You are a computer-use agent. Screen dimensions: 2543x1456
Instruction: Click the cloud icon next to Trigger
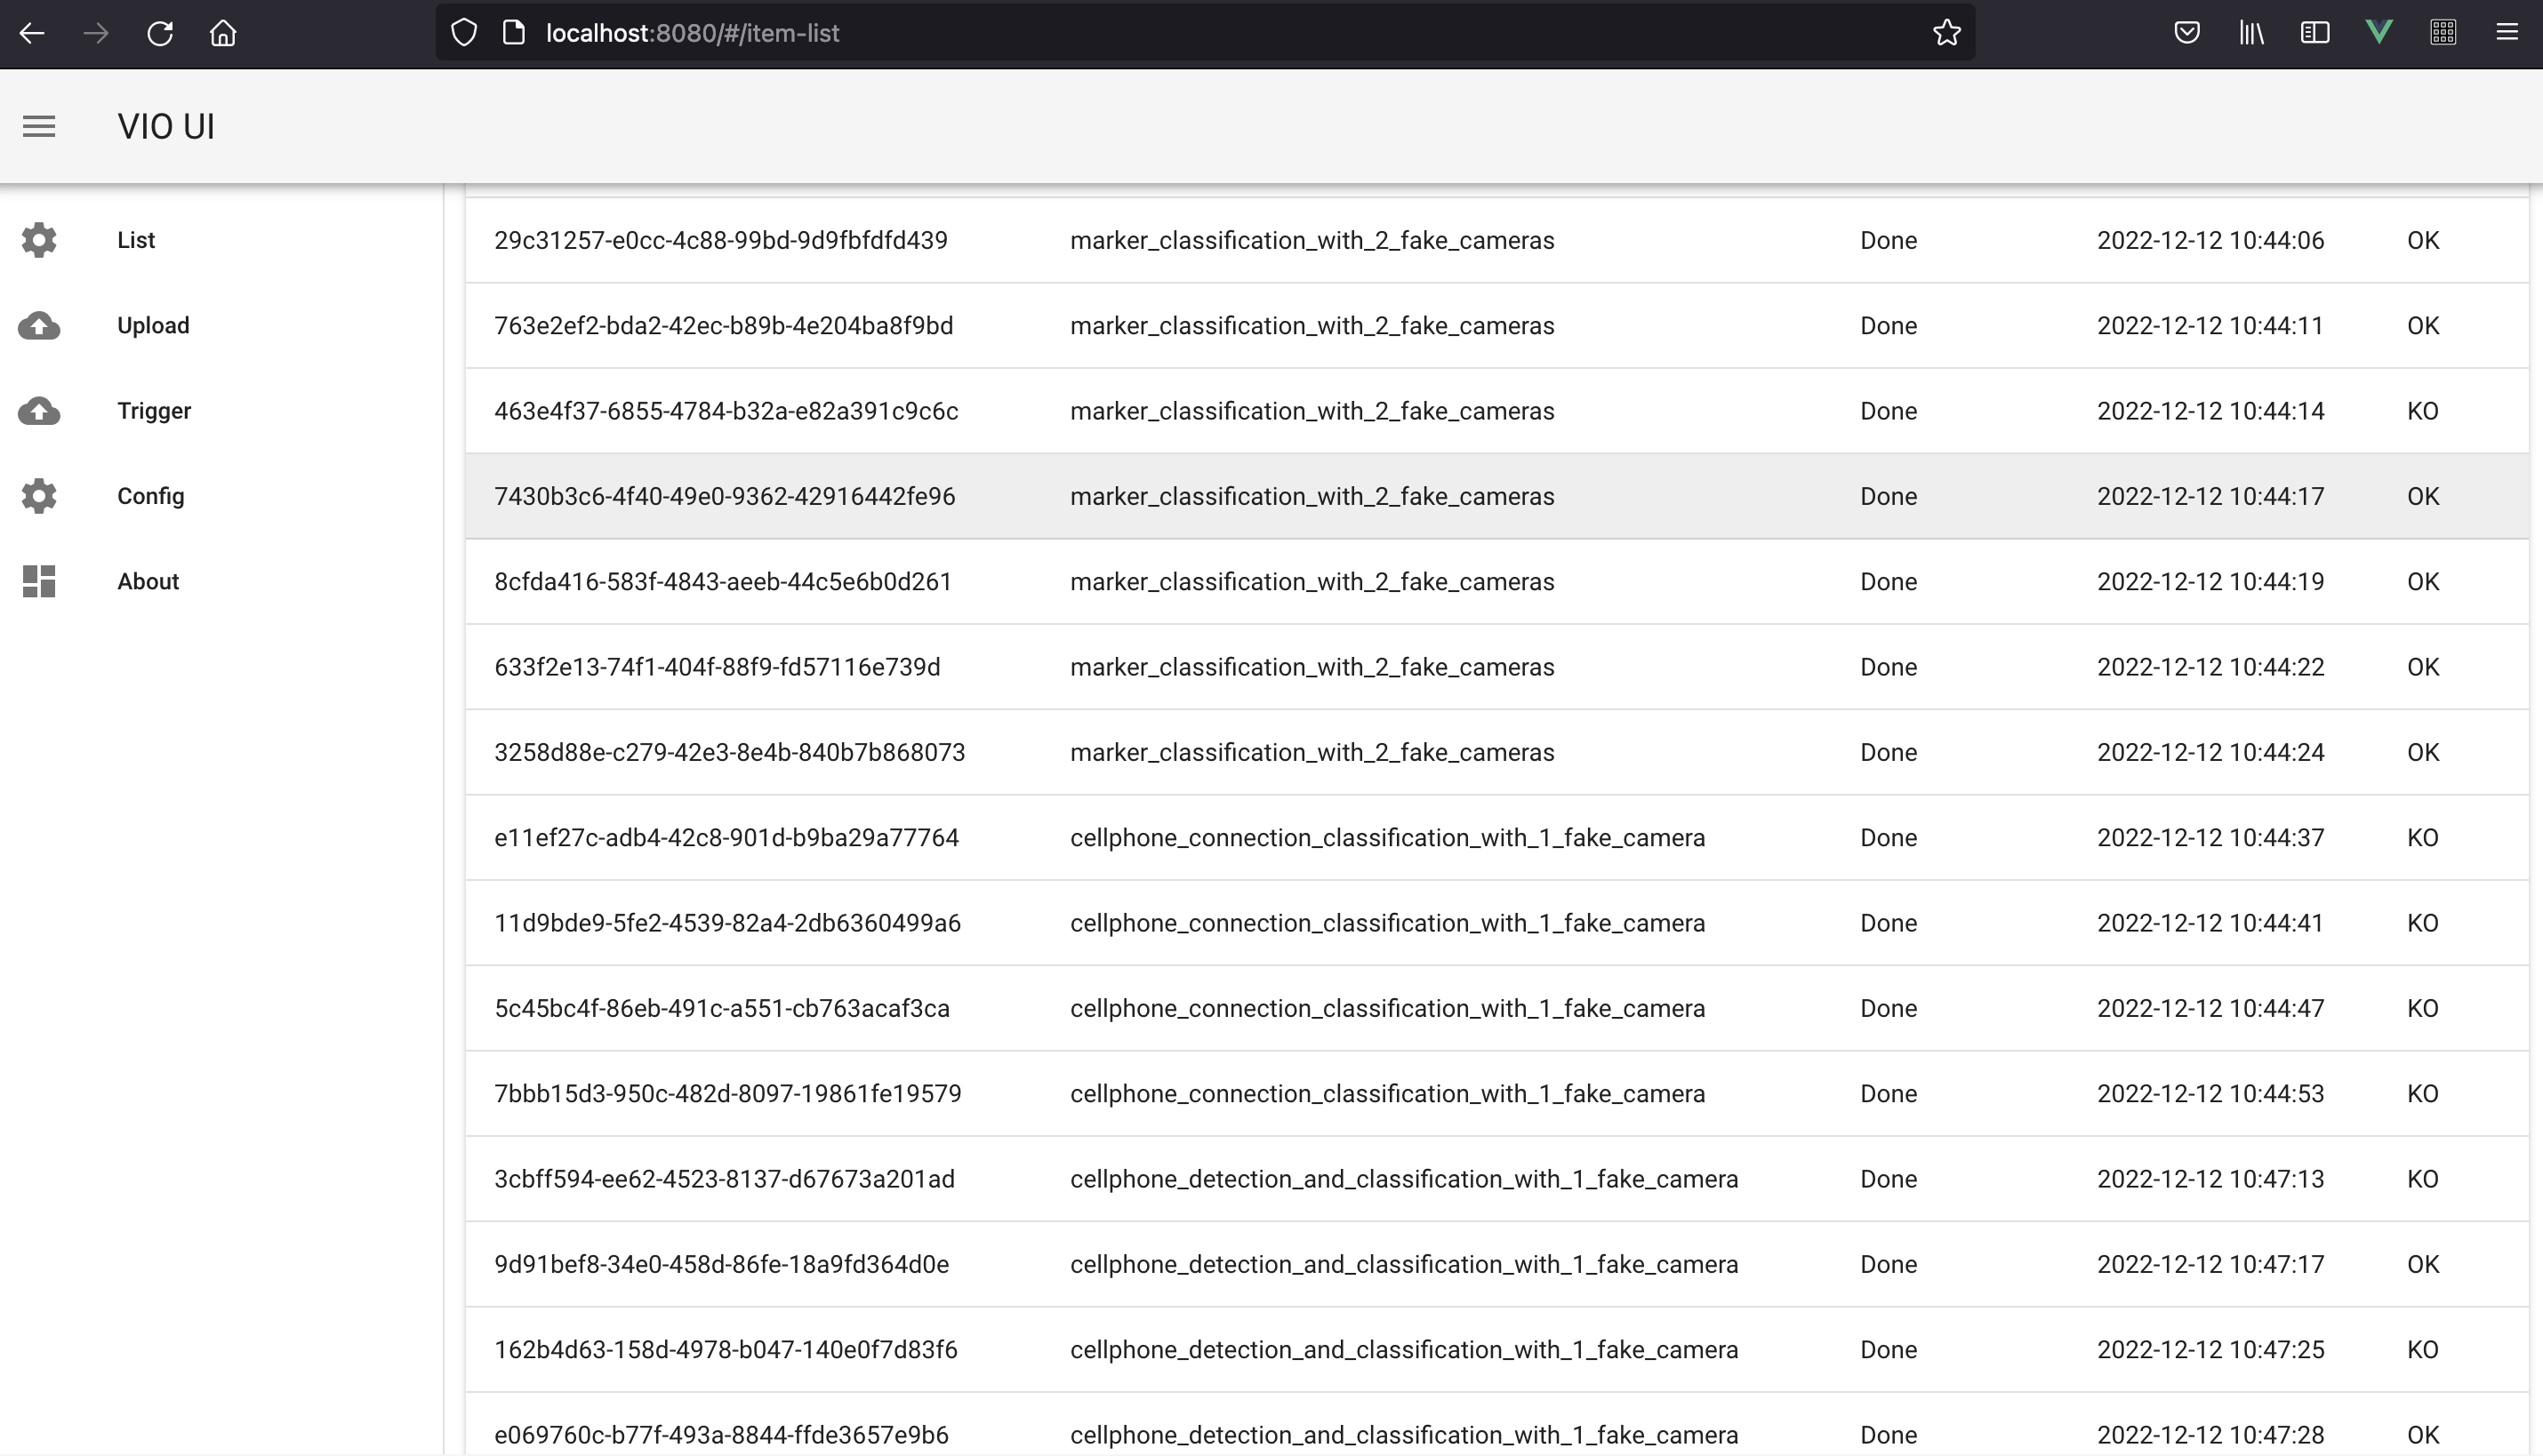click(x=39, y=411)
